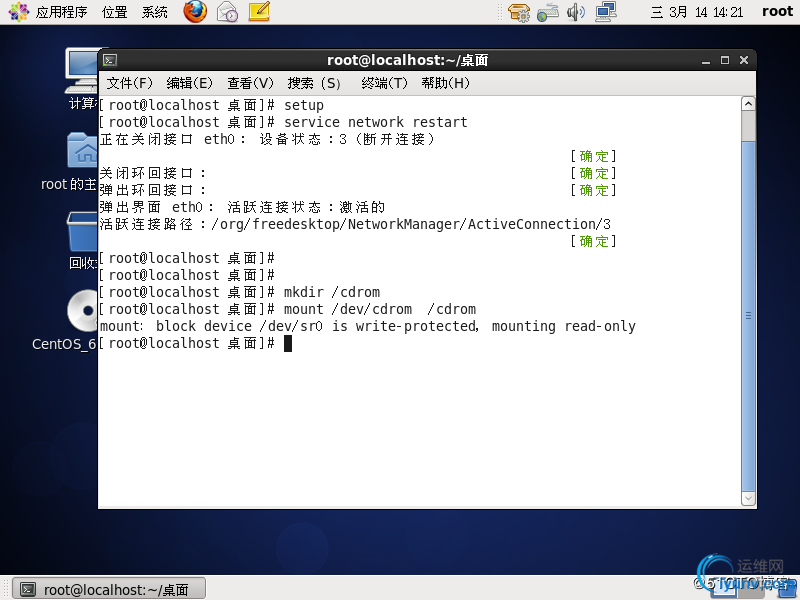
Task: Select the Trash desktop icon
Action: pyautogui.click(x=82, y=241)
